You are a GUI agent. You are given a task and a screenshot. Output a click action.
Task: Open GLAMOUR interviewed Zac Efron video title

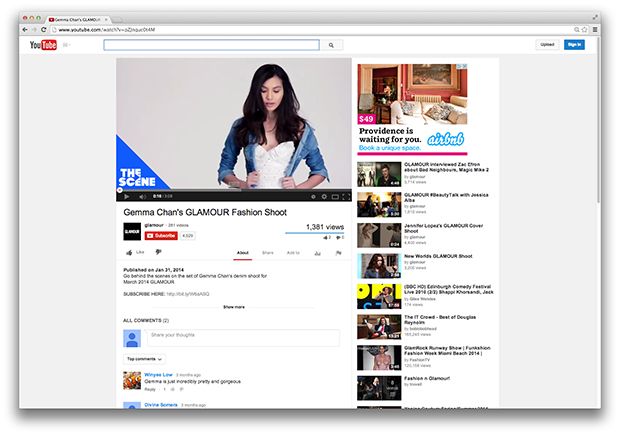(x=446, y=167)
